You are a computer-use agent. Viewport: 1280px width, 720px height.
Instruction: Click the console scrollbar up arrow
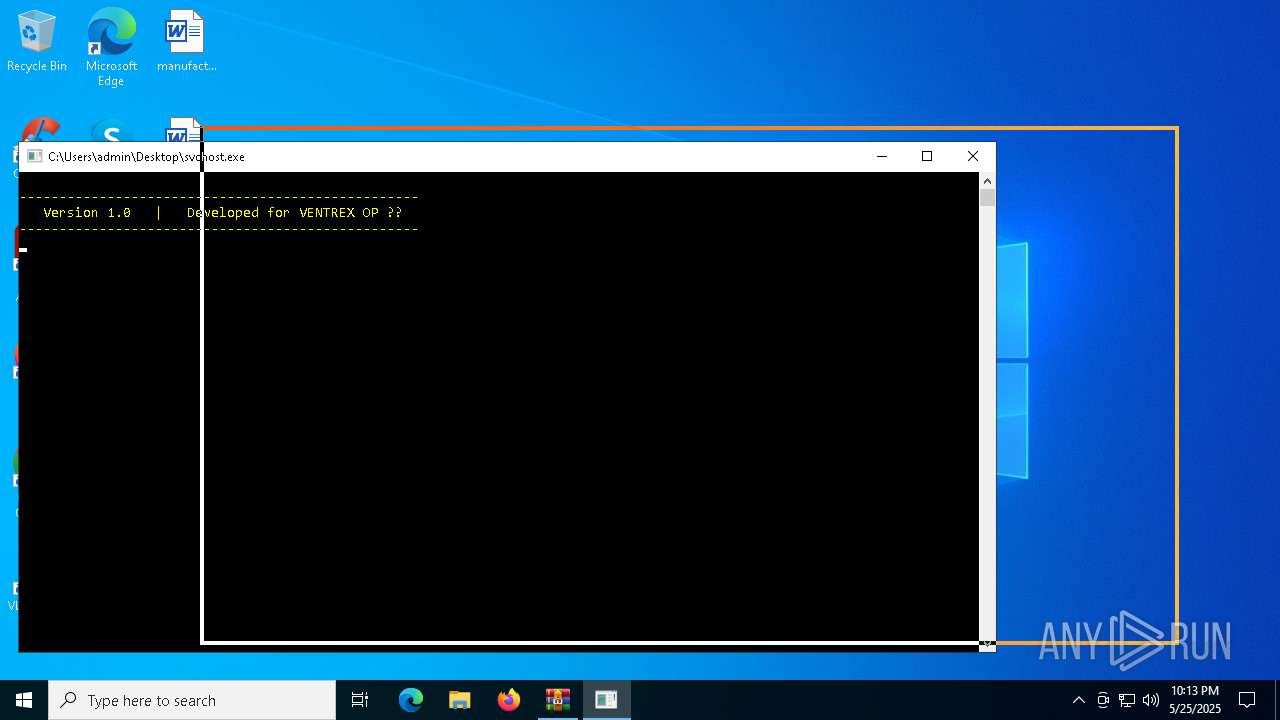coord(987,181)
